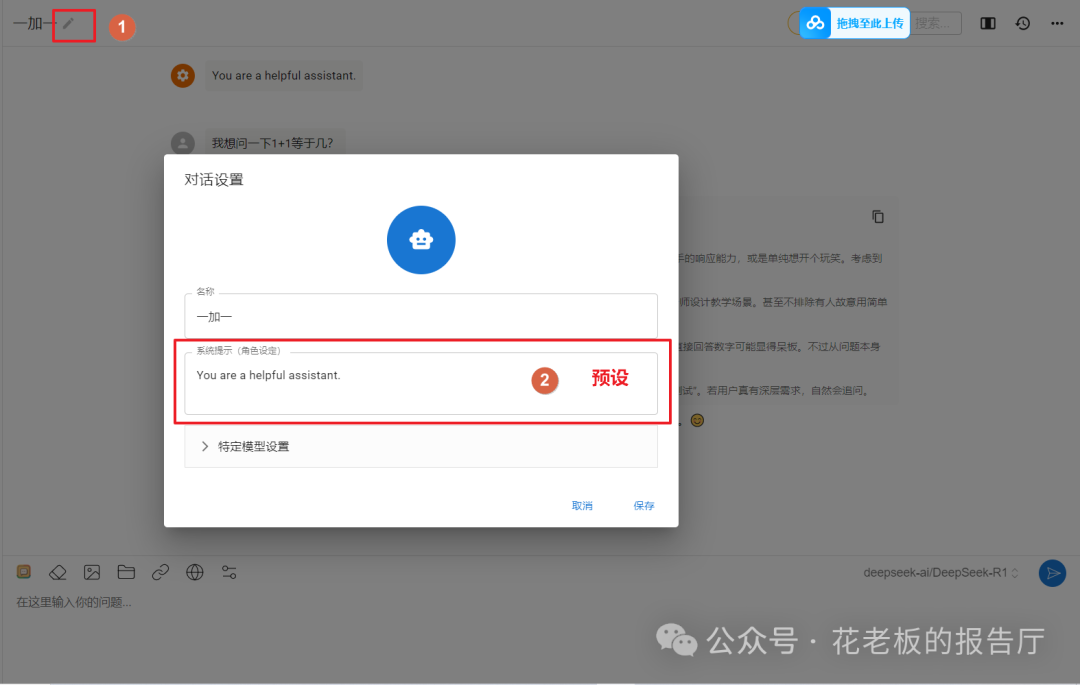The image size is (1080, 685).
Task: Open the deepseek-ai/DeepSeek-R1 model selector
Action: click(937, 572)
